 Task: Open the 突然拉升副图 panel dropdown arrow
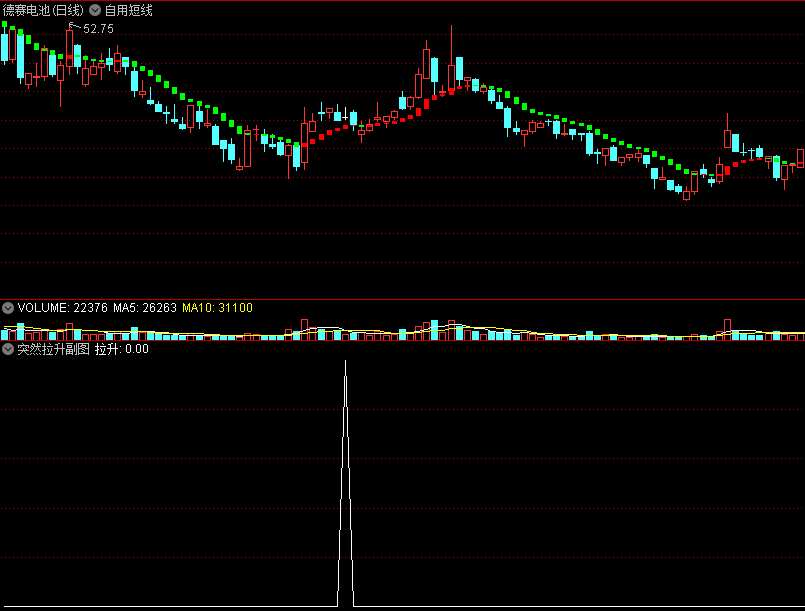click(x=8, y=349)
